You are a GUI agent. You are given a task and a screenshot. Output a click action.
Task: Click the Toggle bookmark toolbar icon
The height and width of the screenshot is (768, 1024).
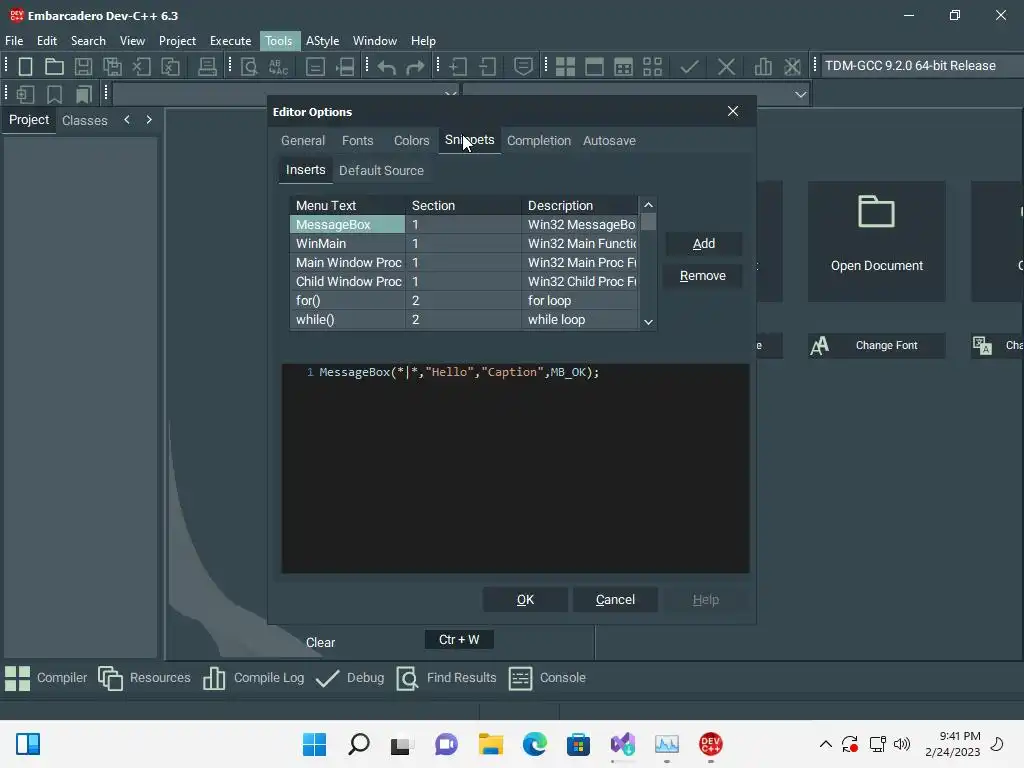click(54, 95)
